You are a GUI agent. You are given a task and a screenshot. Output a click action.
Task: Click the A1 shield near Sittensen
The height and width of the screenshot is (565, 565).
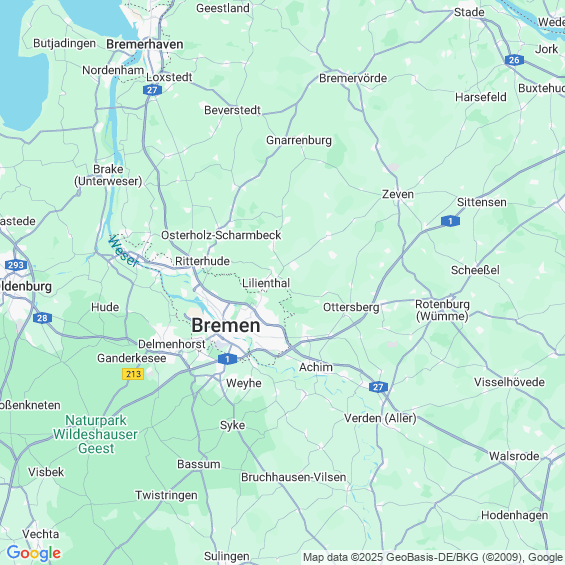click(450, 221)
